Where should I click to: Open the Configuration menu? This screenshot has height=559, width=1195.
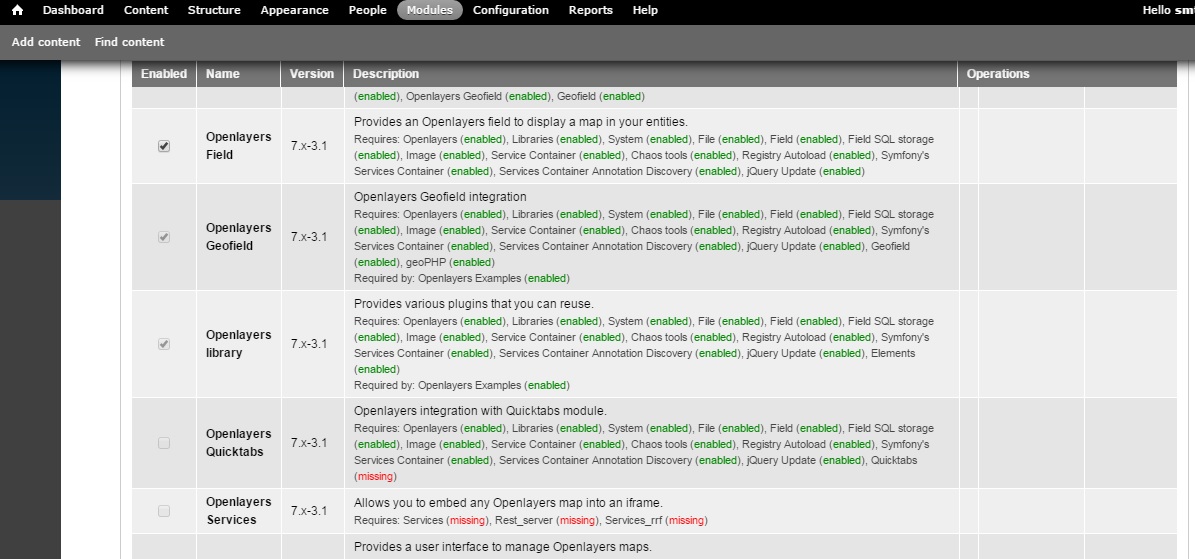511,10
